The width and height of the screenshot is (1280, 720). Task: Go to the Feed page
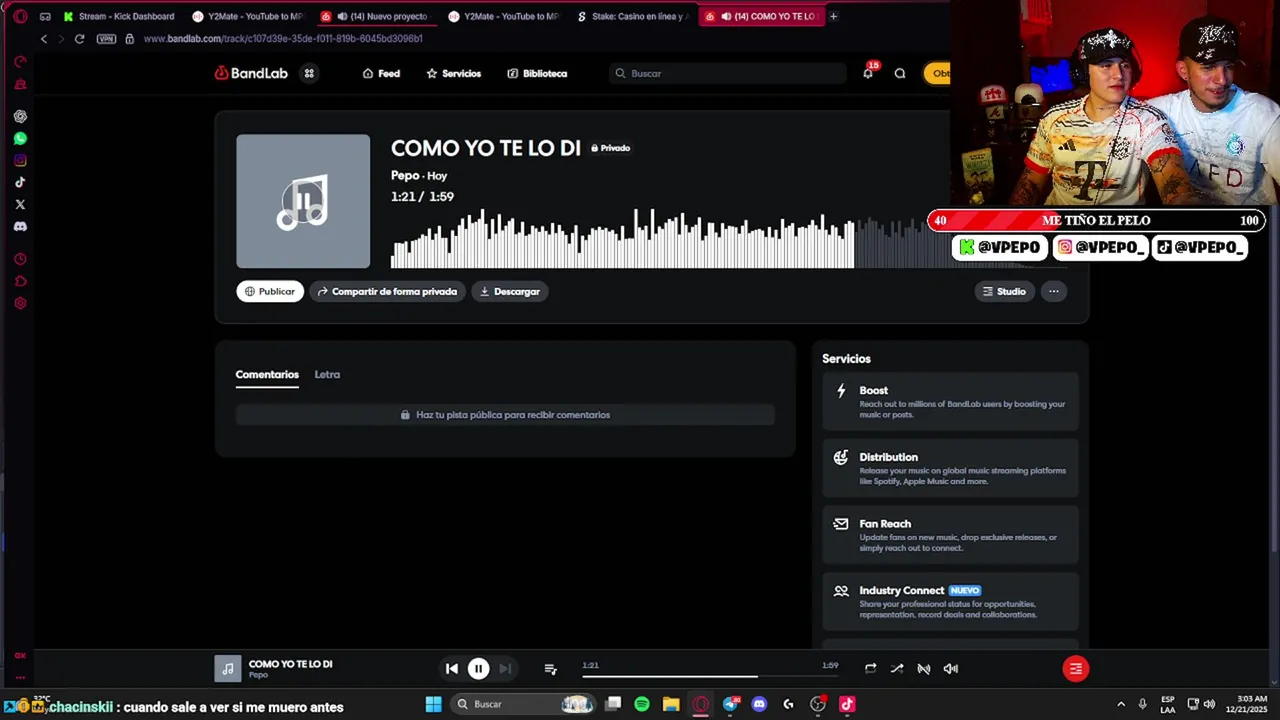tap(381, 73)
